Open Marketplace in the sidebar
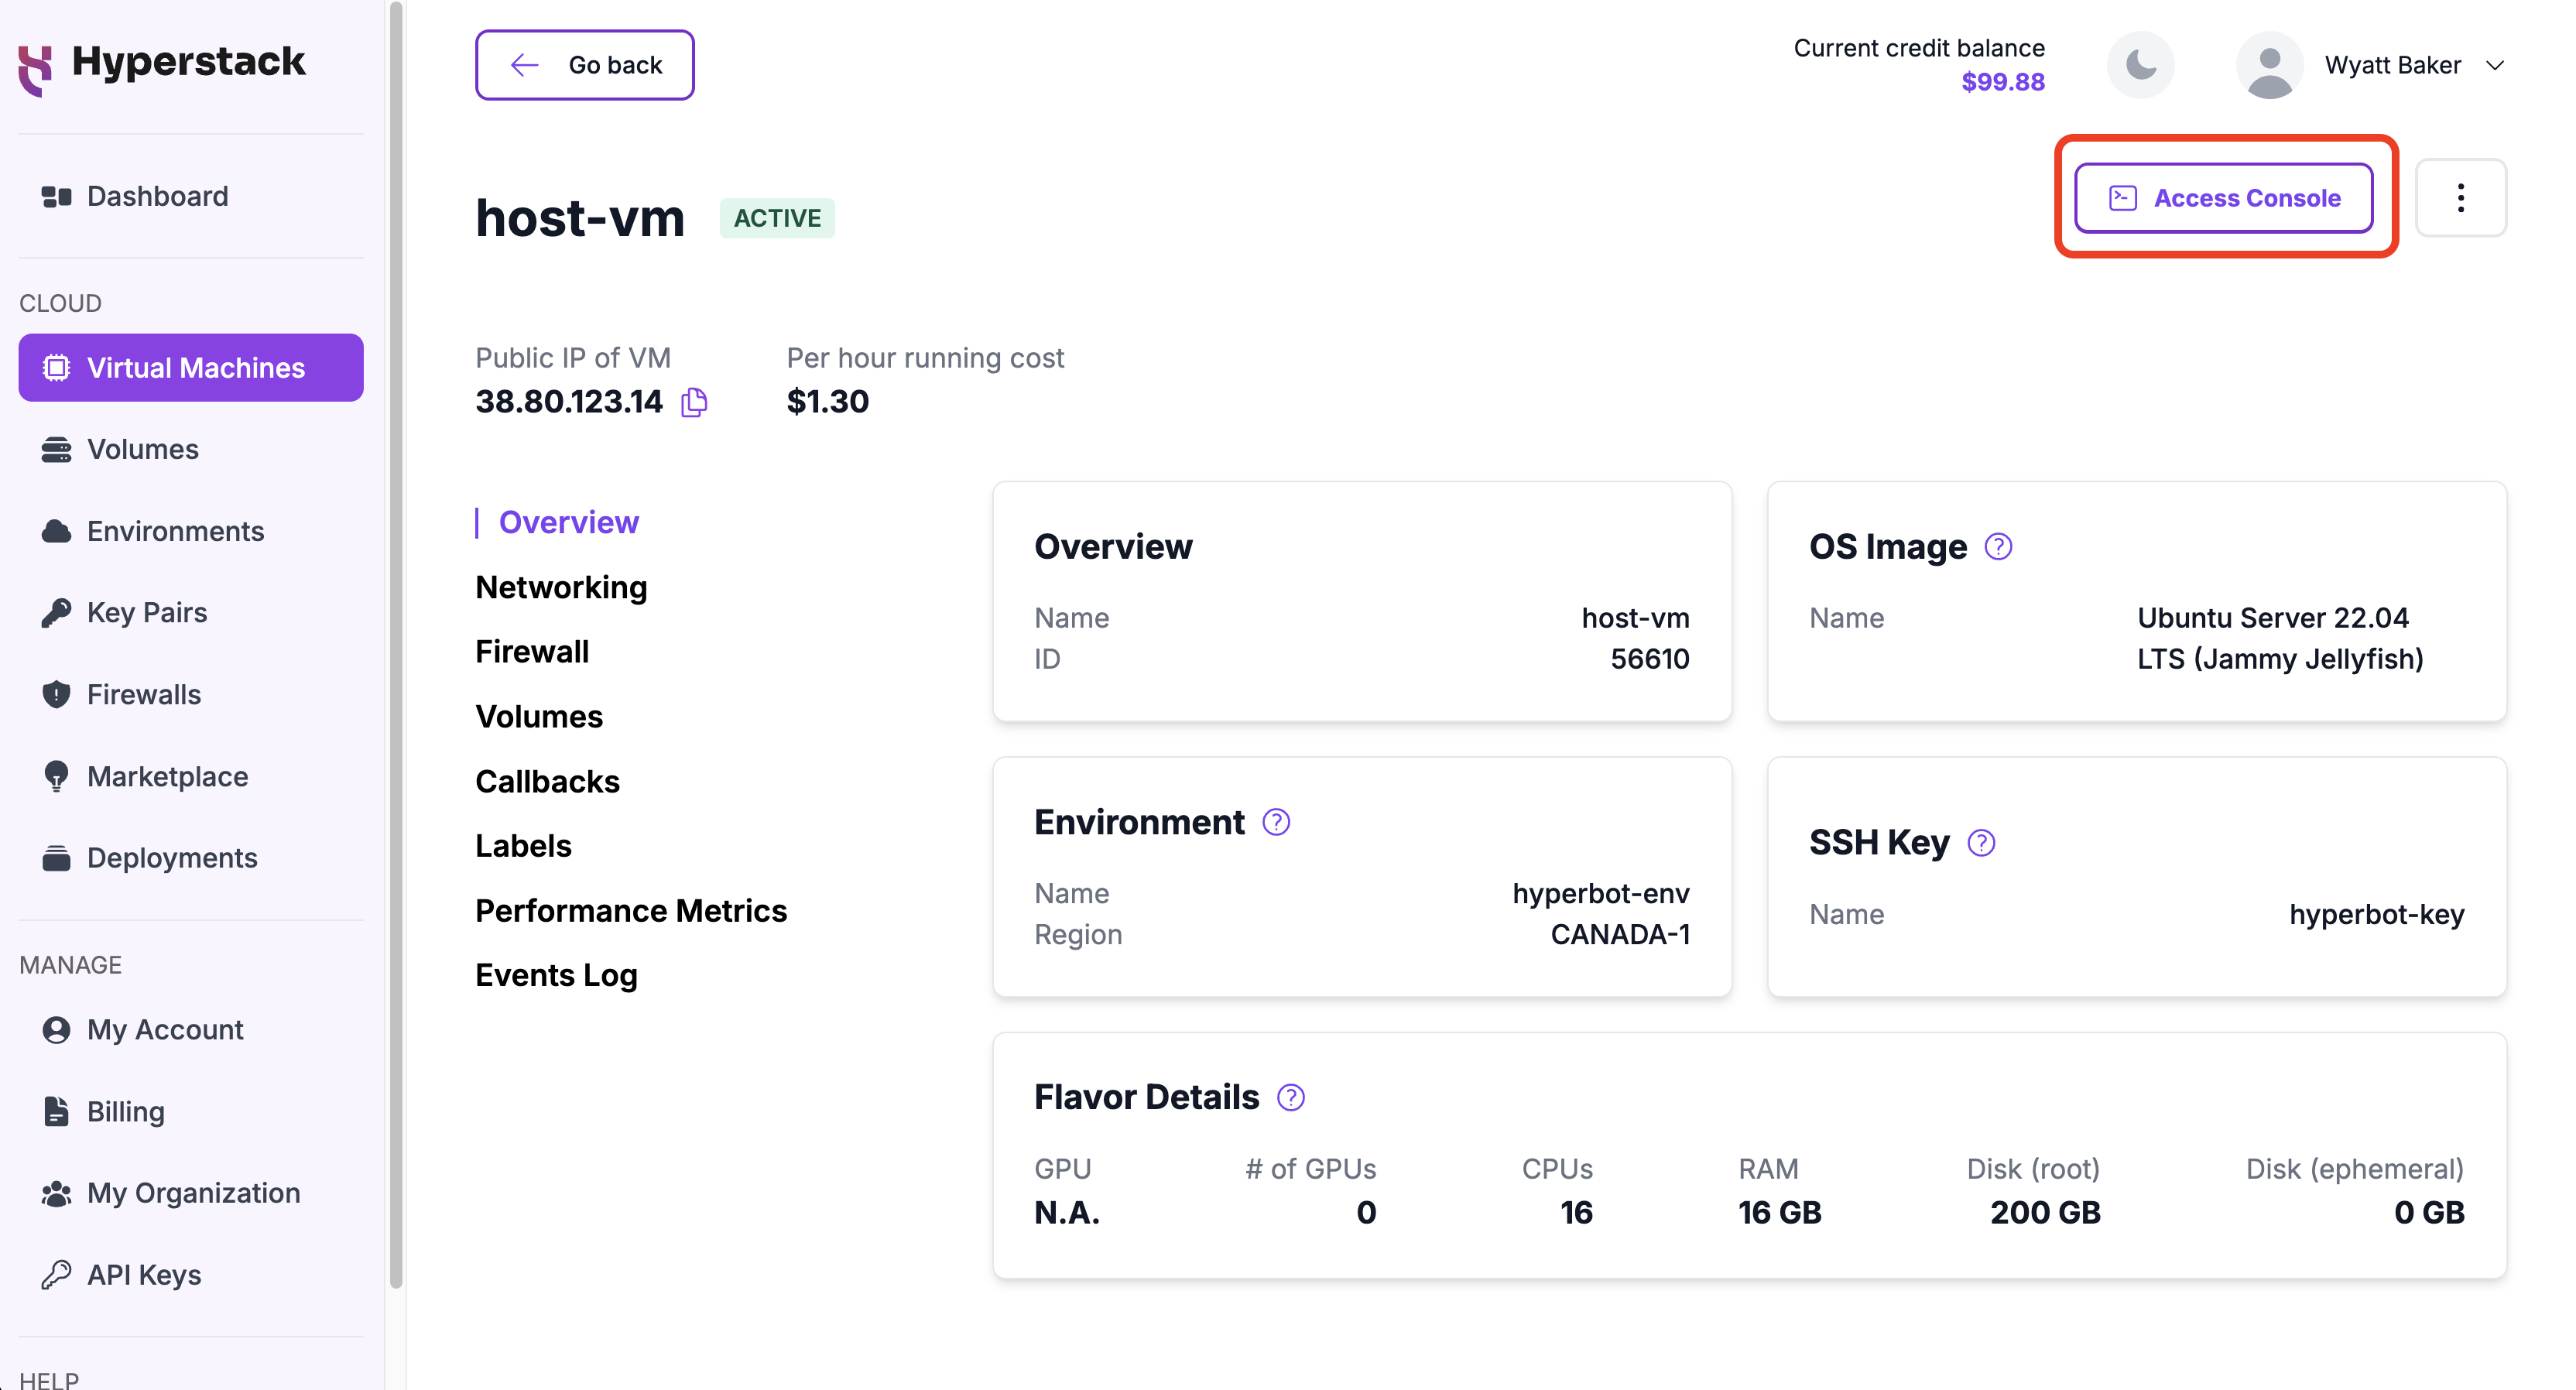 (x=191, y=777)
